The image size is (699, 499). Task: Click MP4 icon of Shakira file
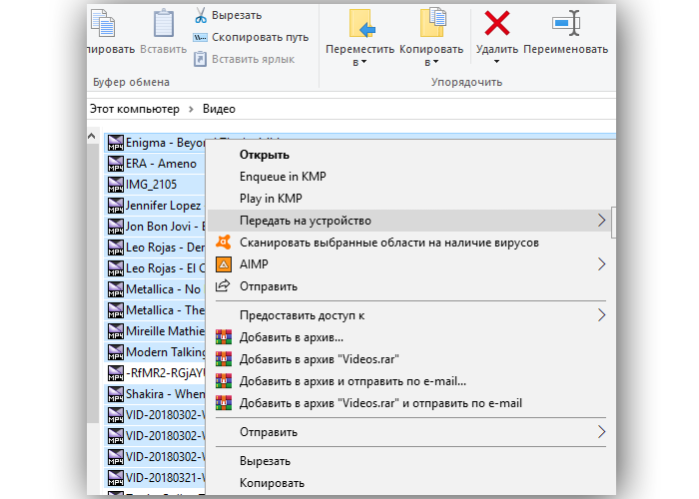[116, 394]
